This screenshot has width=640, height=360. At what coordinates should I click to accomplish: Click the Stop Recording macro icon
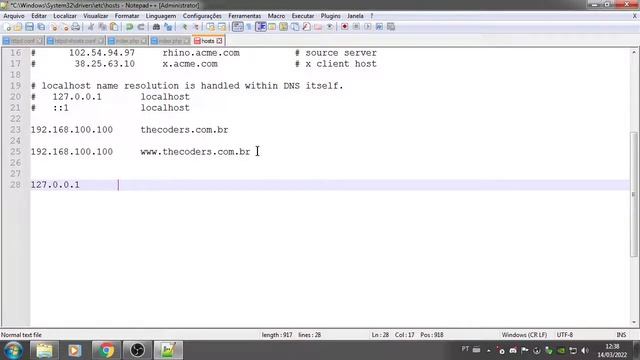[356, 27]
